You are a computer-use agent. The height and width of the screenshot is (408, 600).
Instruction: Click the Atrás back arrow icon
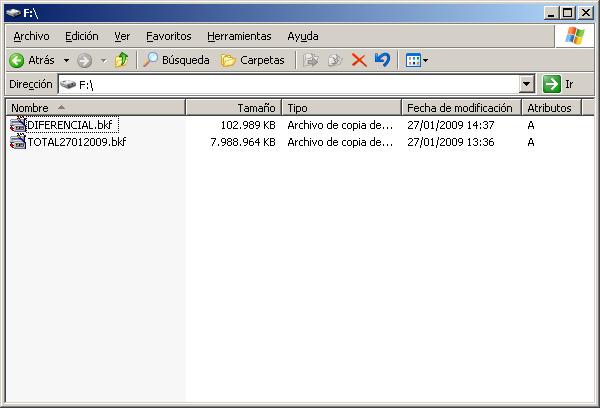click(x=17, y=60)
